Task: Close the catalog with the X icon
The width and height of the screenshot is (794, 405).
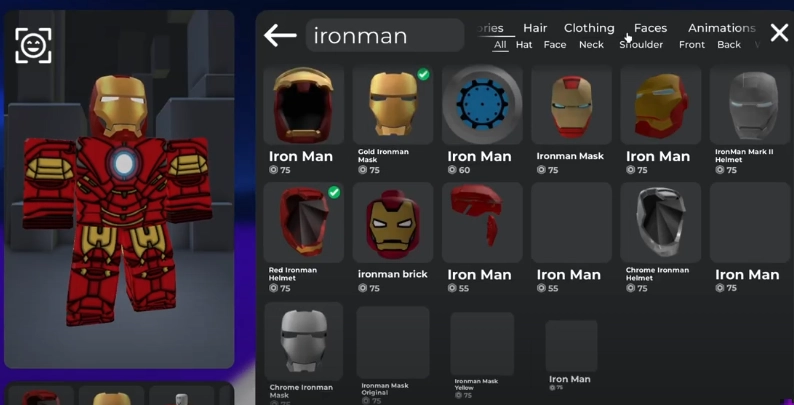Action: coord(779,33)
